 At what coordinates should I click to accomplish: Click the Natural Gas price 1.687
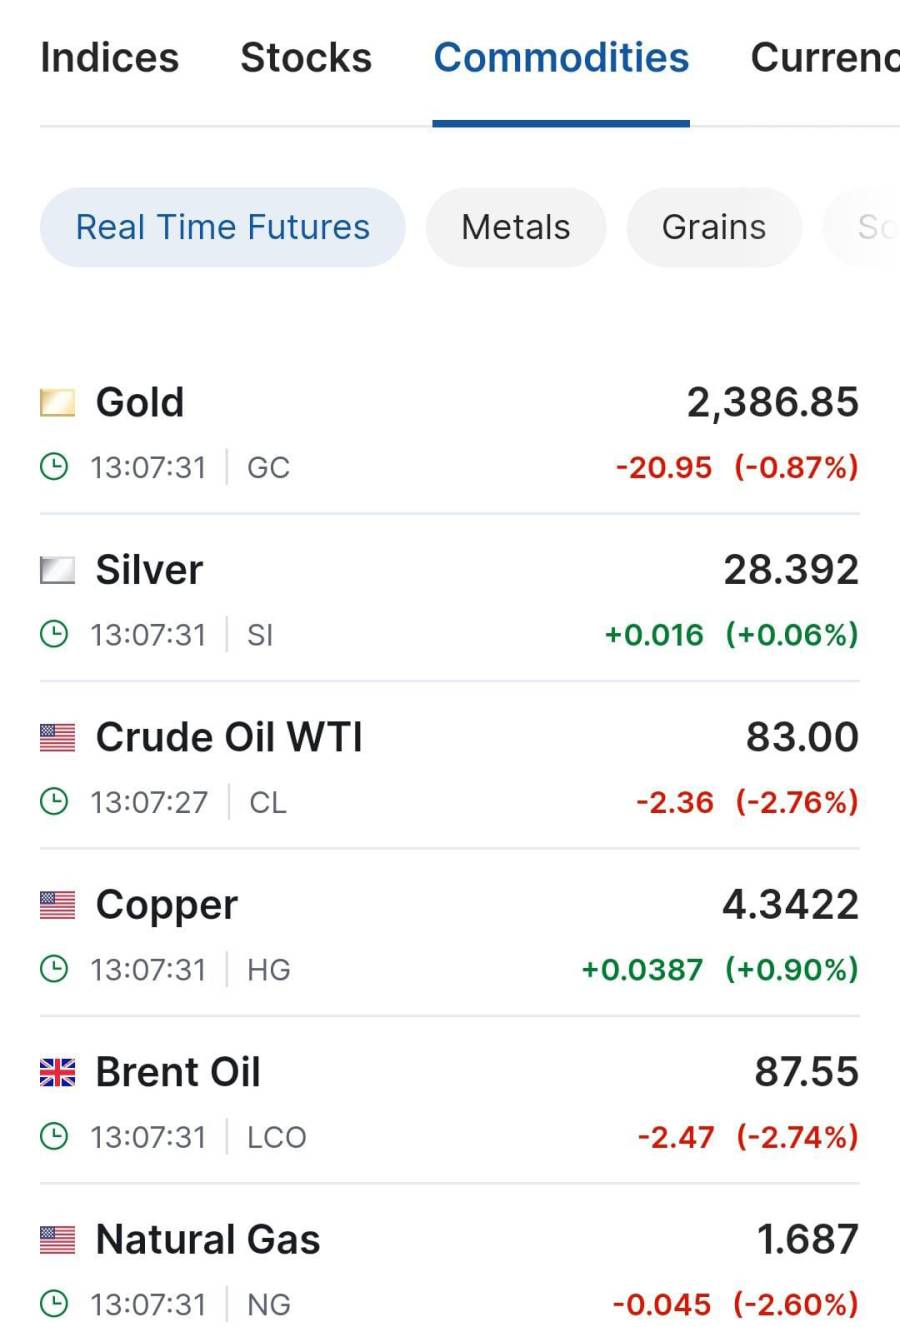click(x=807, y=1239)
